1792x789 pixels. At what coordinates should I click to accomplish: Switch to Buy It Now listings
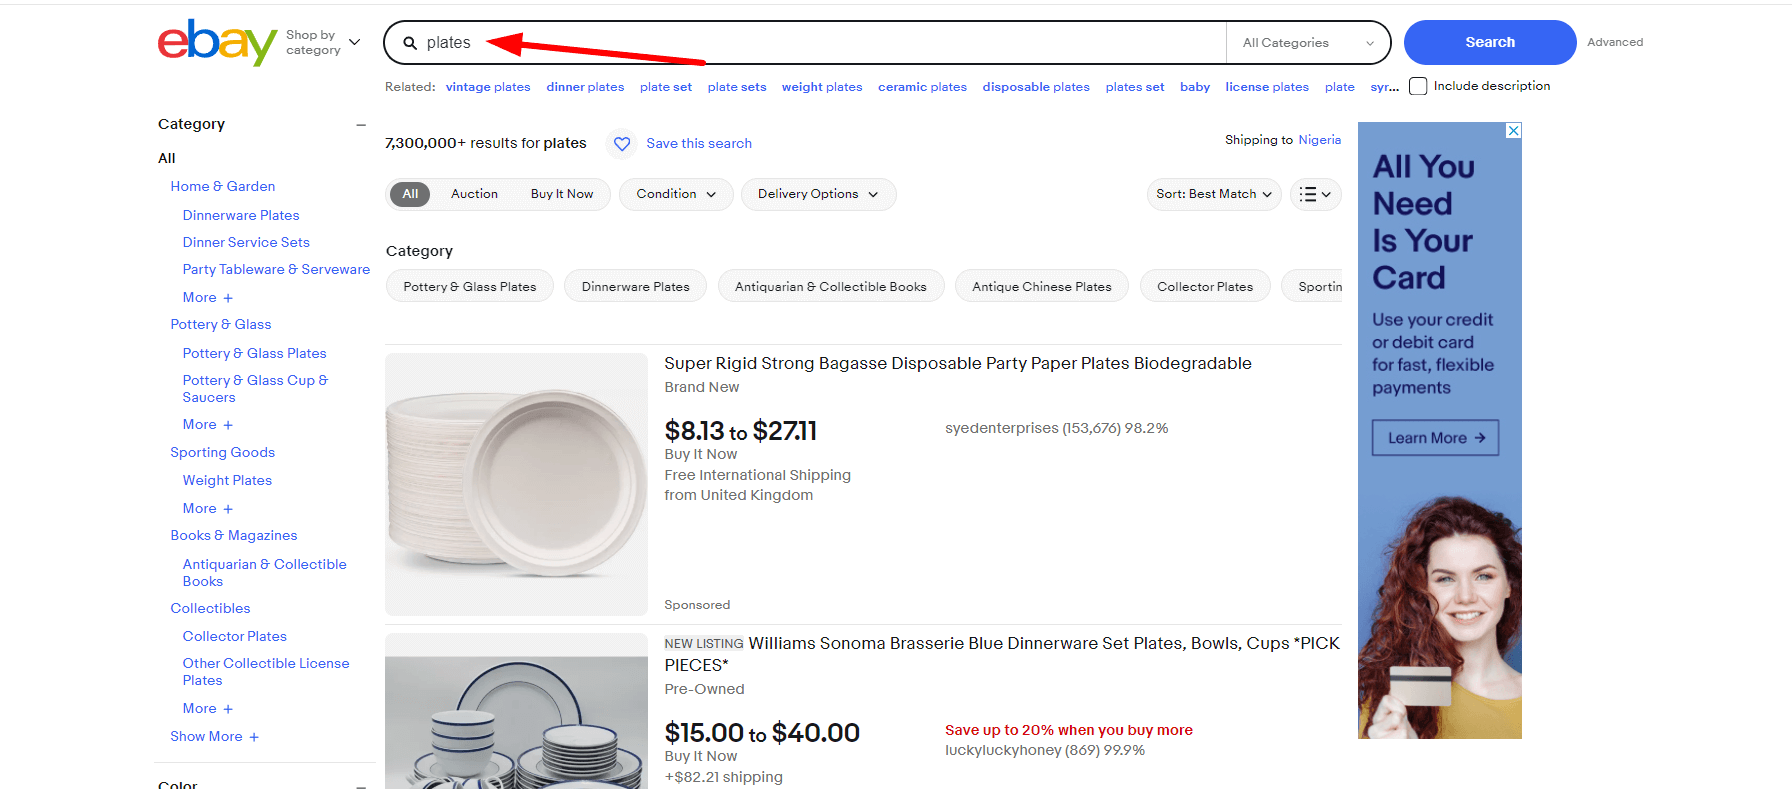click(563, 194)
